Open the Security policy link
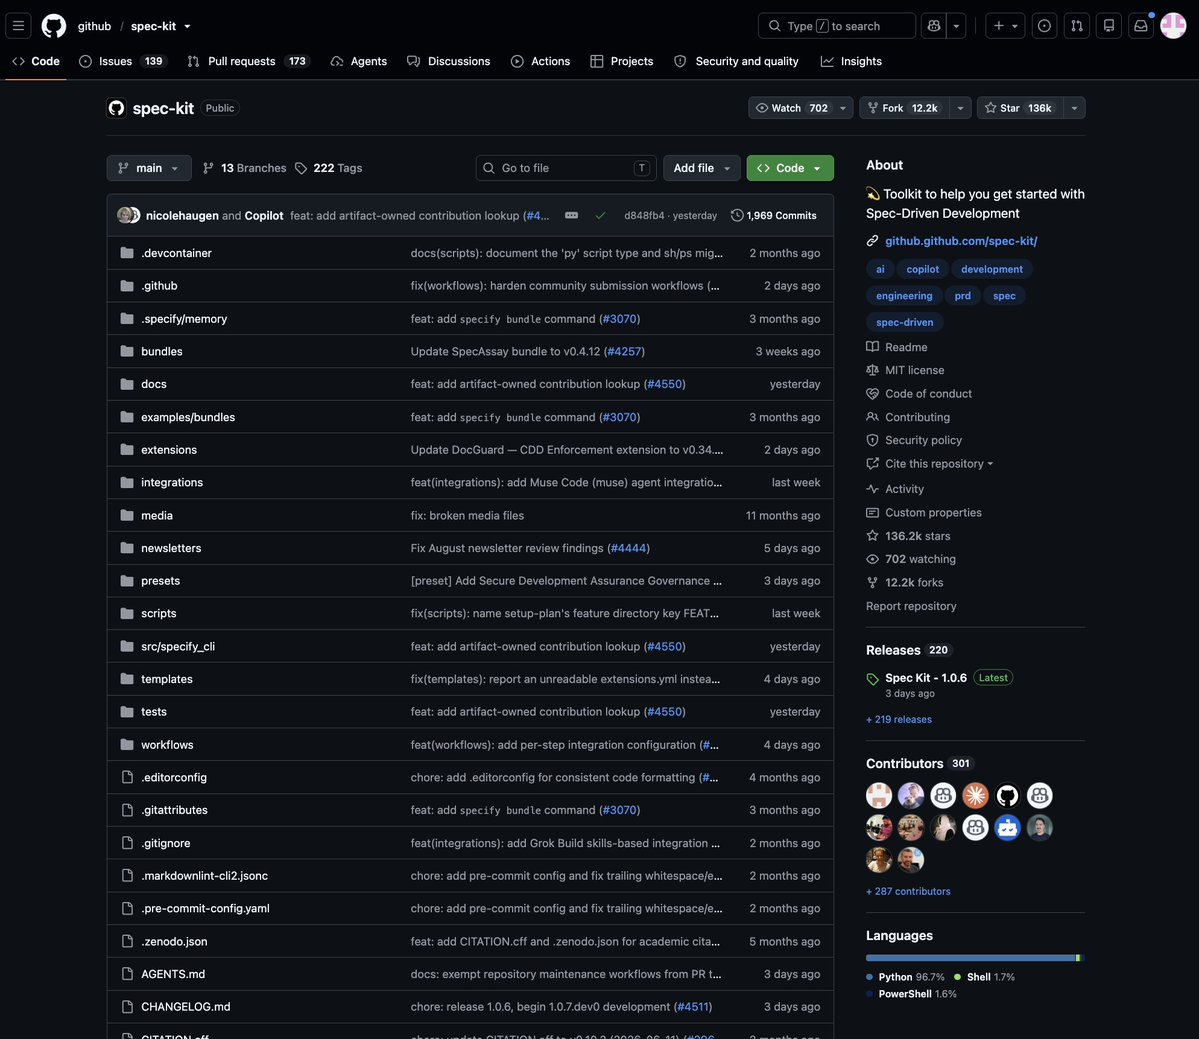 tap(915, 440)
